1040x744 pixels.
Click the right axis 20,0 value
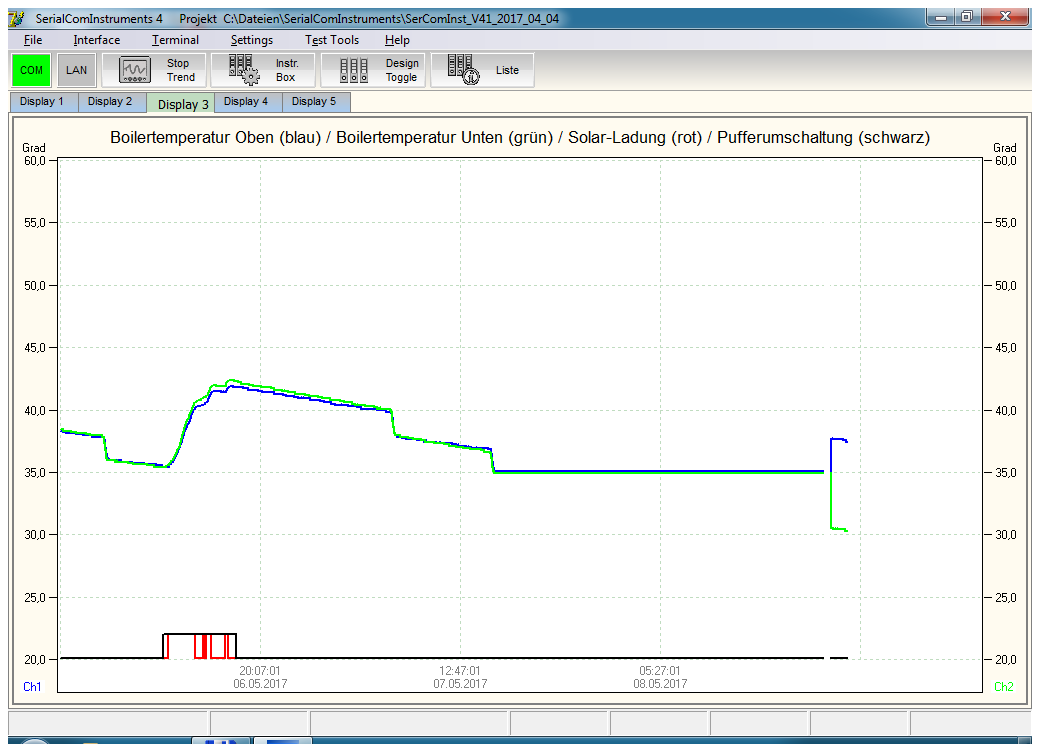click(1006, 660)
